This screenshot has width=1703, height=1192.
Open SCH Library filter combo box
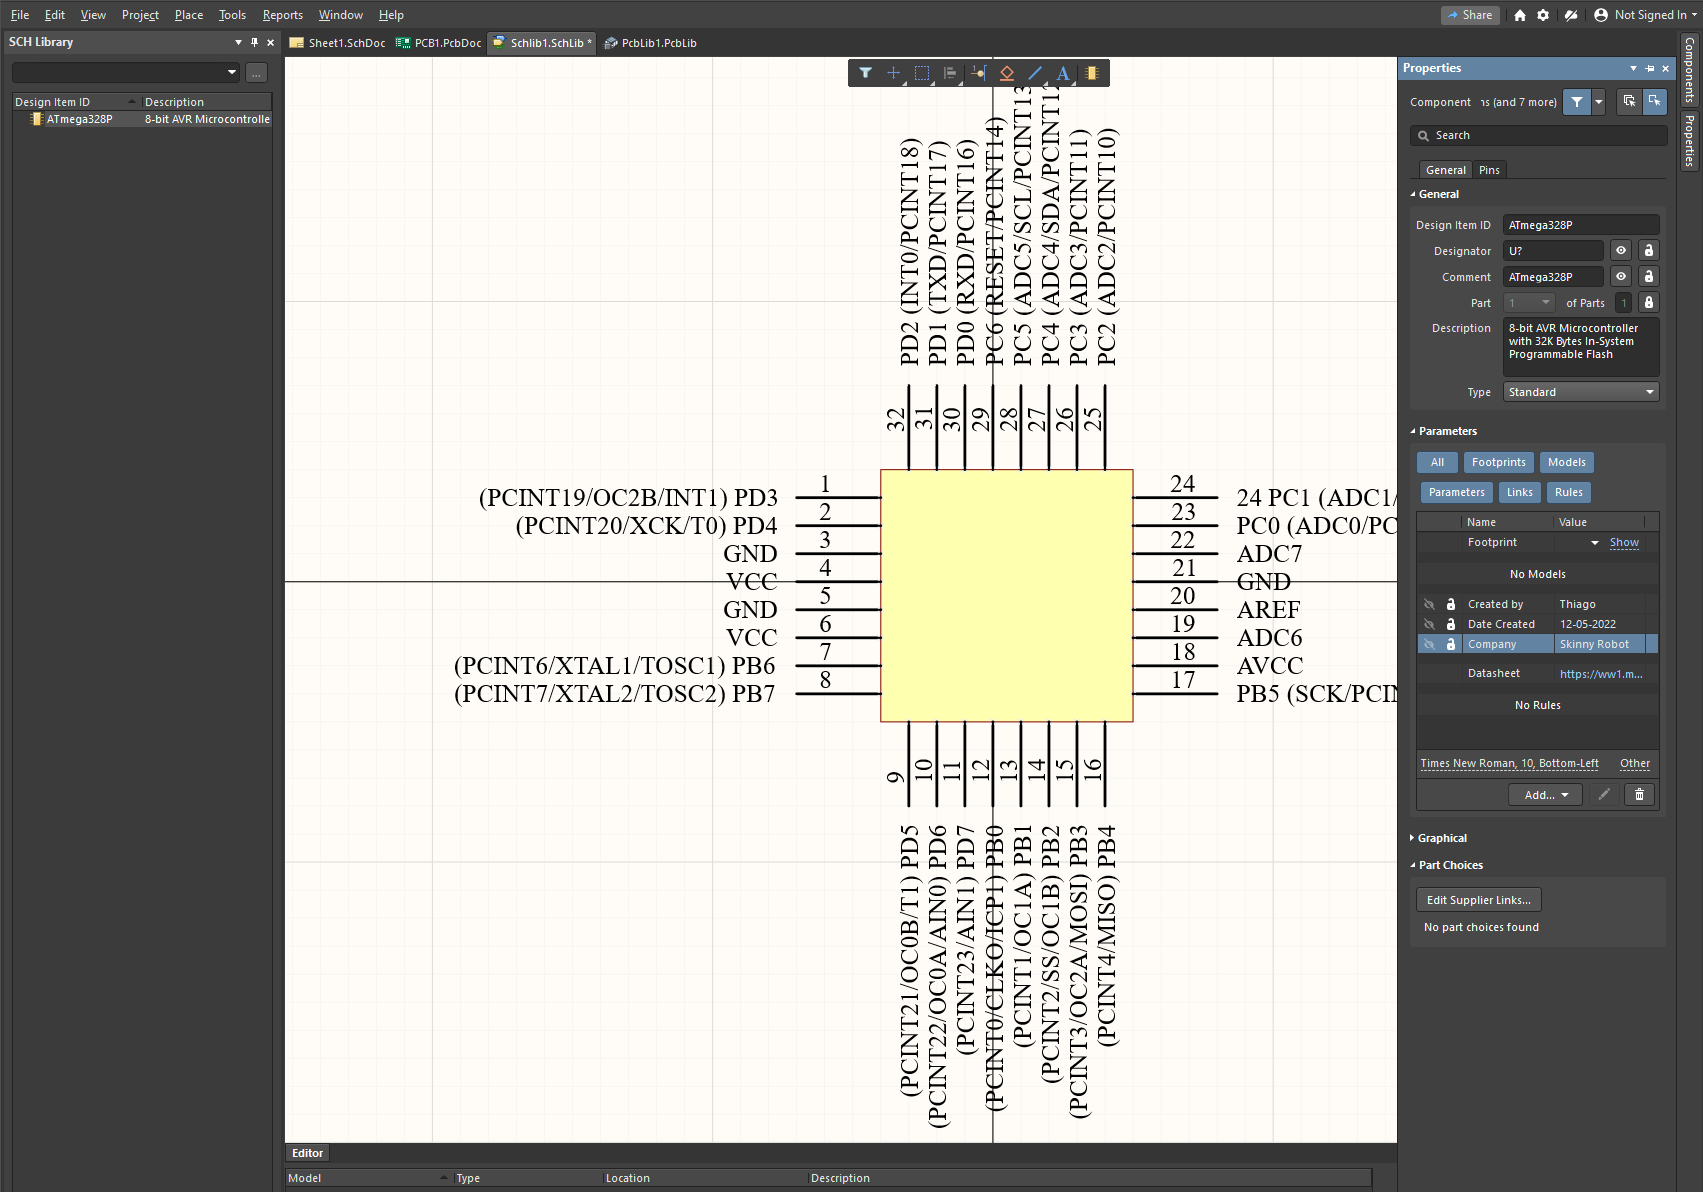pos(126,72)
